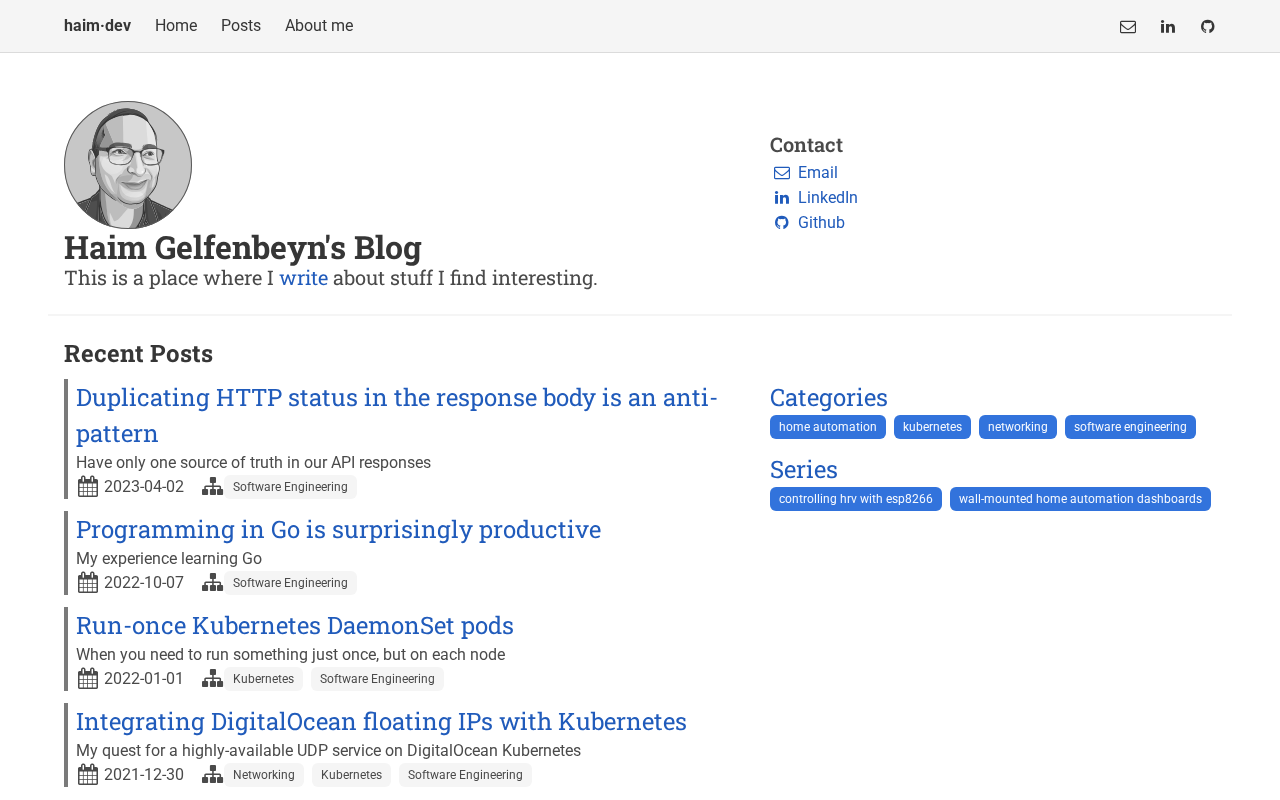
Task: Click the author avatar portrait
Action: point(128,165)
